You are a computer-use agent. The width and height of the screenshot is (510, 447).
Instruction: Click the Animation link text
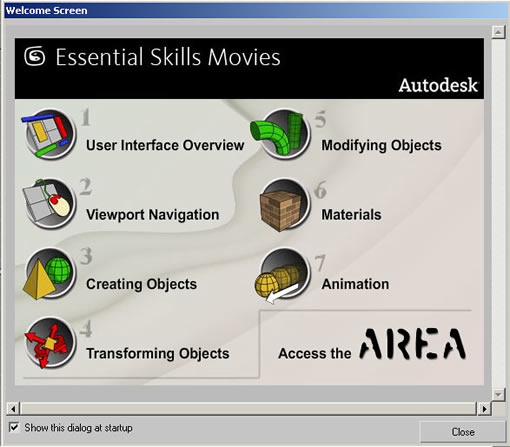coord(355,284)
